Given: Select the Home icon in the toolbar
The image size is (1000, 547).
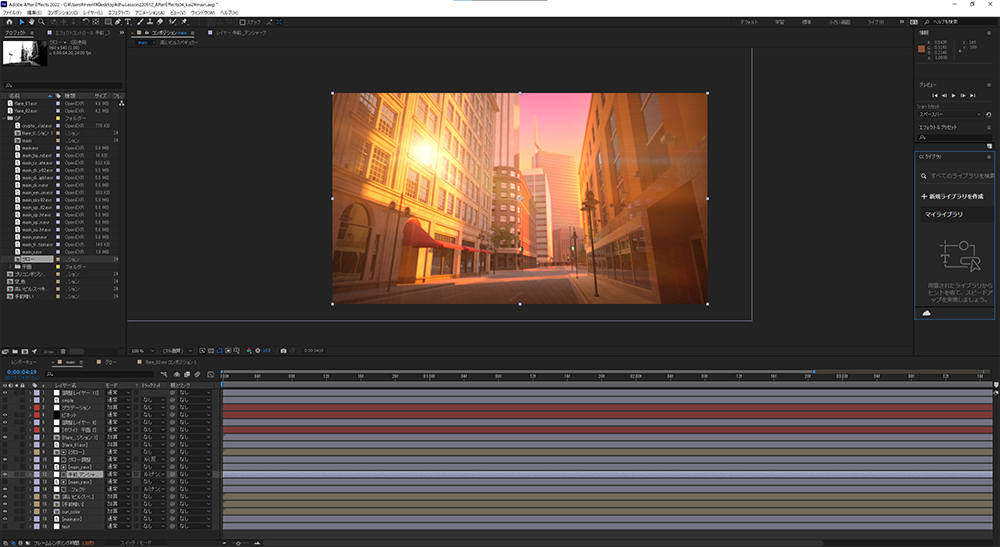Looking at the screenshot, I should click(x=10, y=22).
